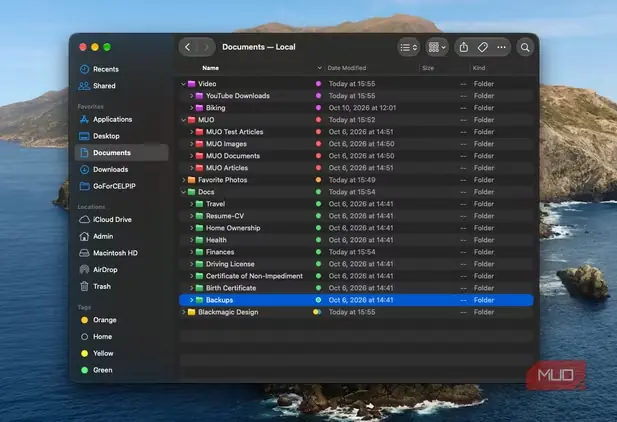Click the yellow-blue tag dots on Blackmagic Design

tap(317, 312)
